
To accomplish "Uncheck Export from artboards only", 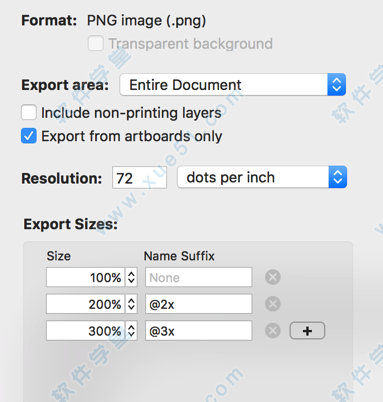I will (29, 136).
